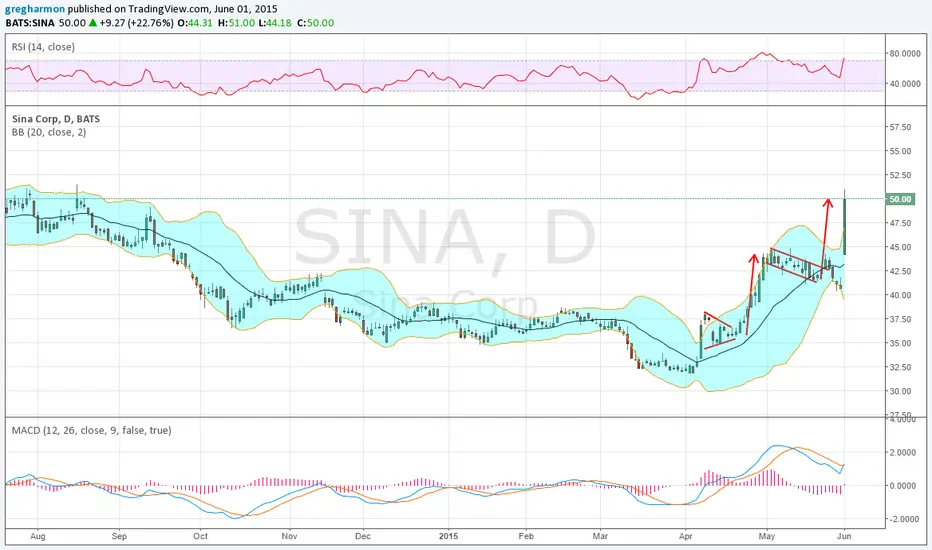Select the L:44.18 low value
The width and height of the screenshot is (932, 550).
click(275, 23)
